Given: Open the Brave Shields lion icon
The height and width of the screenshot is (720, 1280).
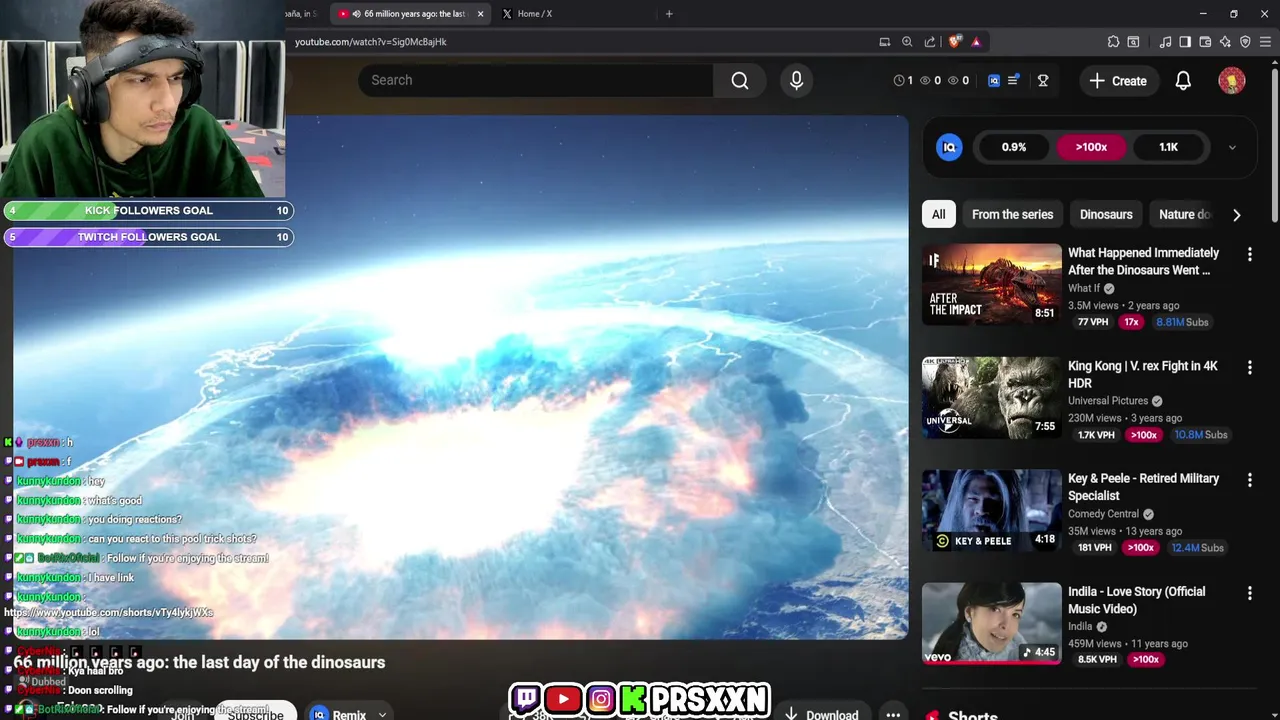Looking at the screenshot, I should (954, 42).
